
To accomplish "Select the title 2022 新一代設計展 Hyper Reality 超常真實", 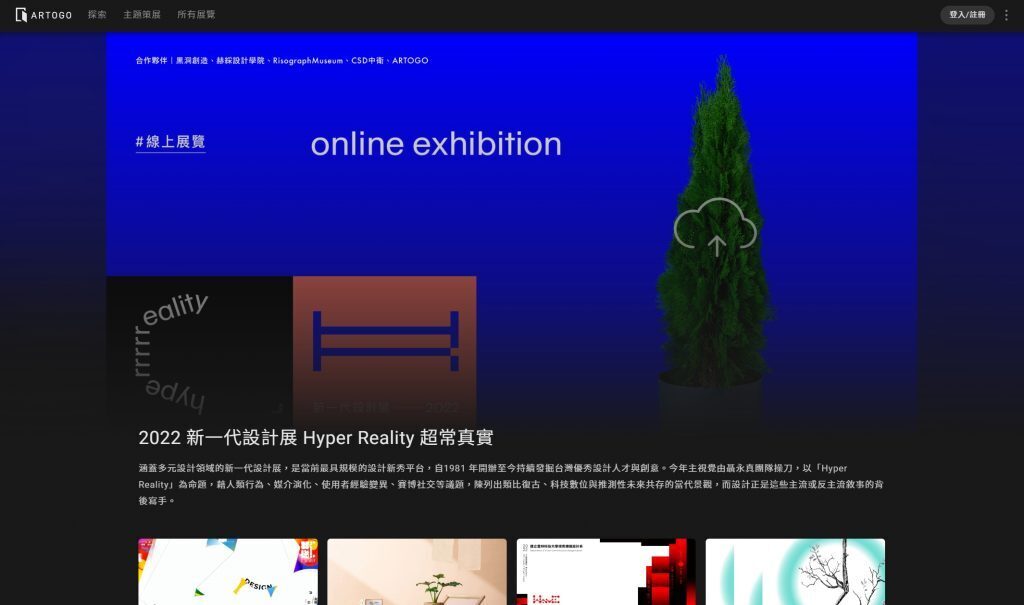I will pyautogui.click(x=315, y=437).
